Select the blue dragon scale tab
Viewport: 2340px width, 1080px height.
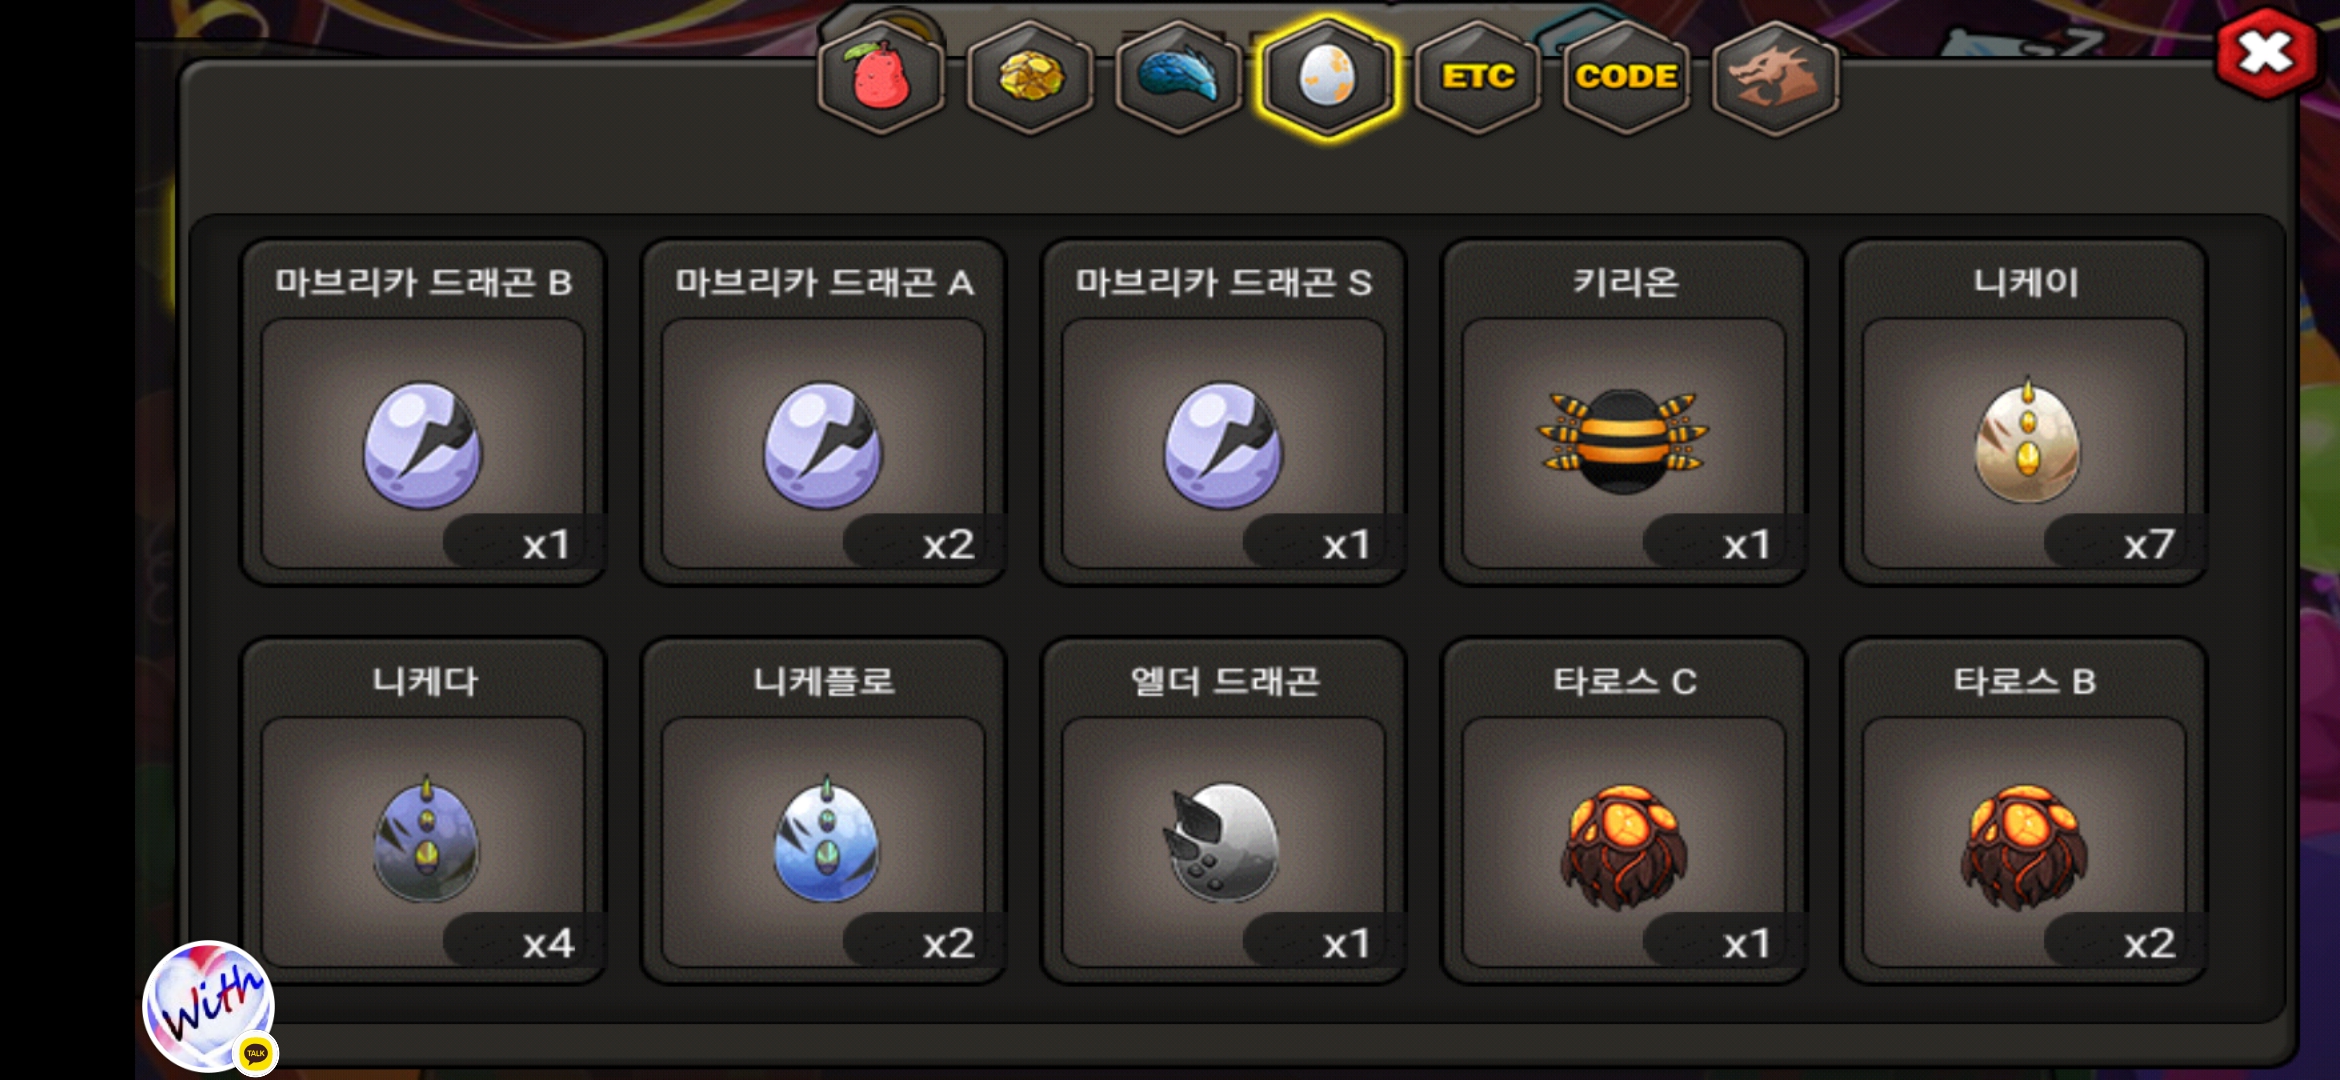click(1178, 77)
